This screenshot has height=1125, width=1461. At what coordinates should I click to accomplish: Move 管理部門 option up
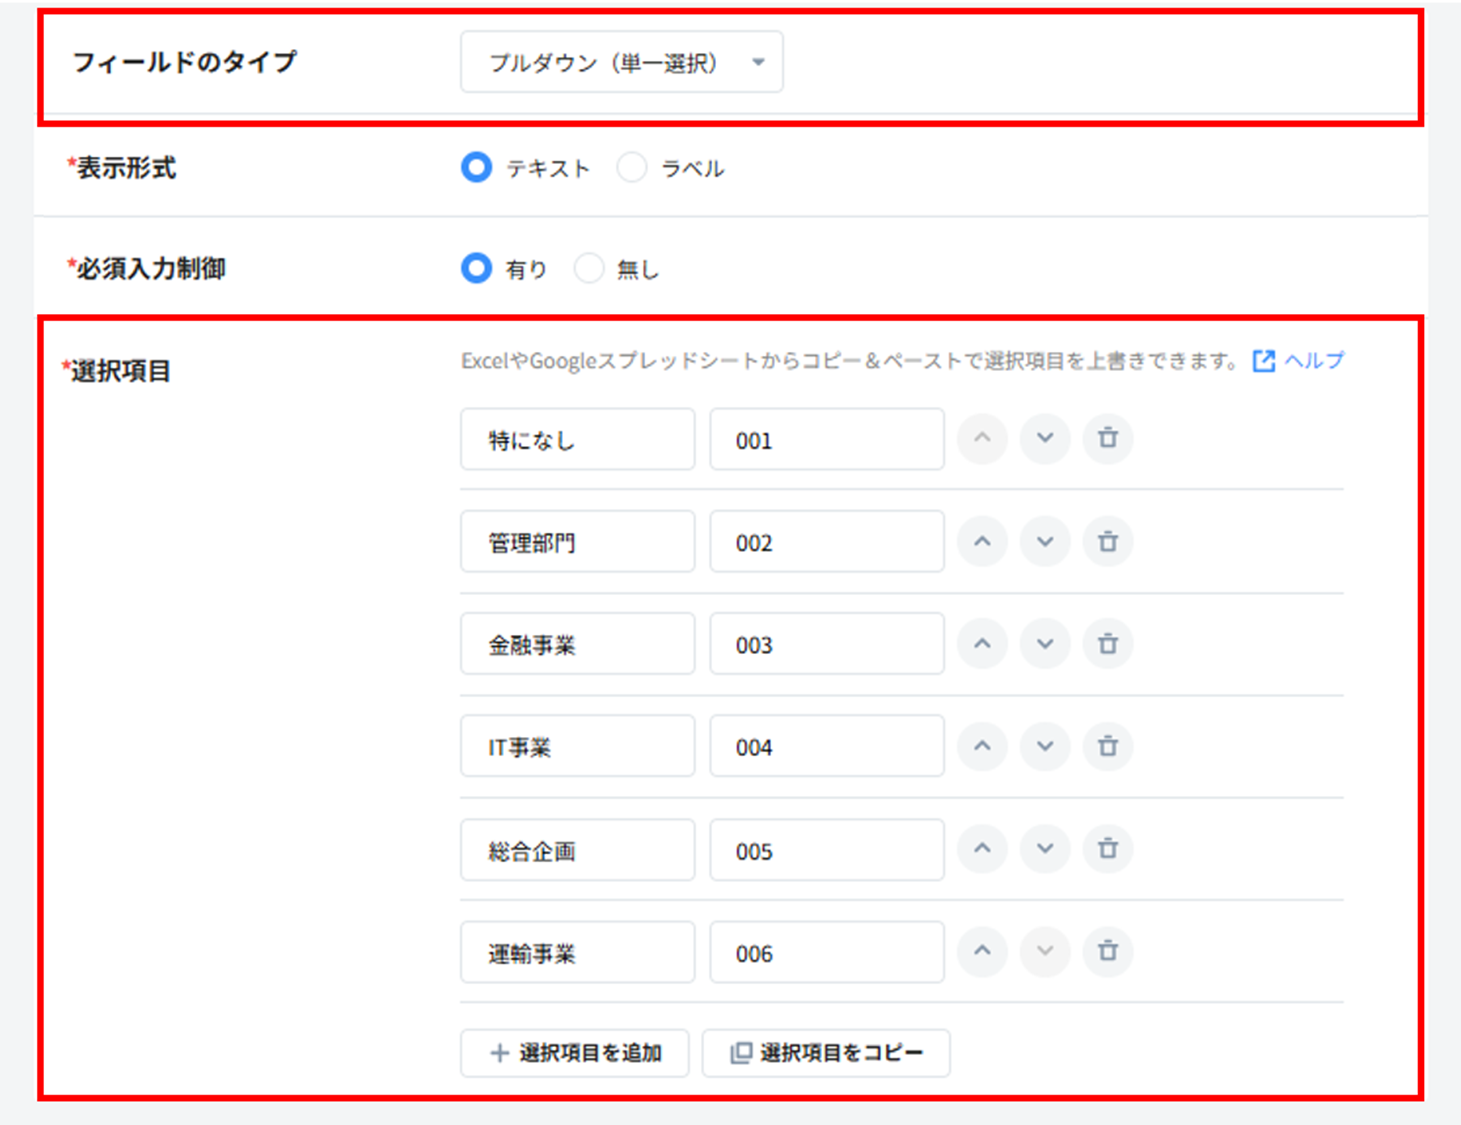click(x=982, y=542)
